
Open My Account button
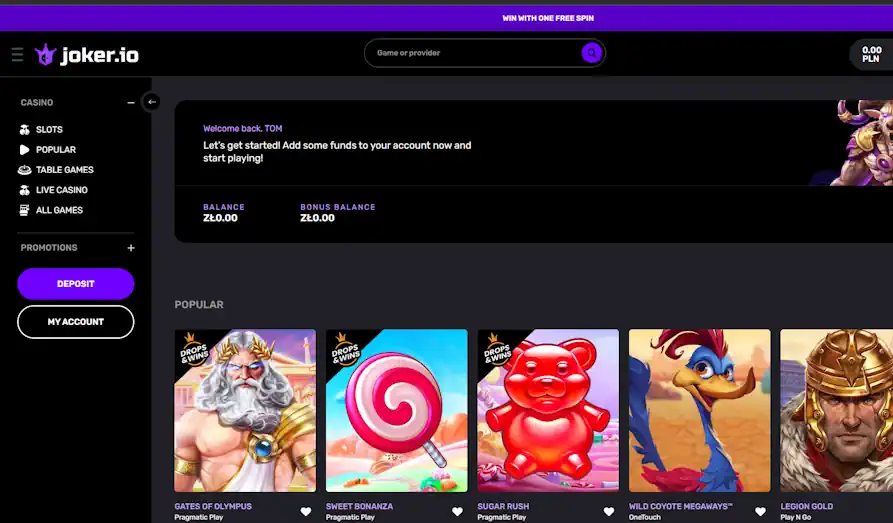(x=75, y=322)
